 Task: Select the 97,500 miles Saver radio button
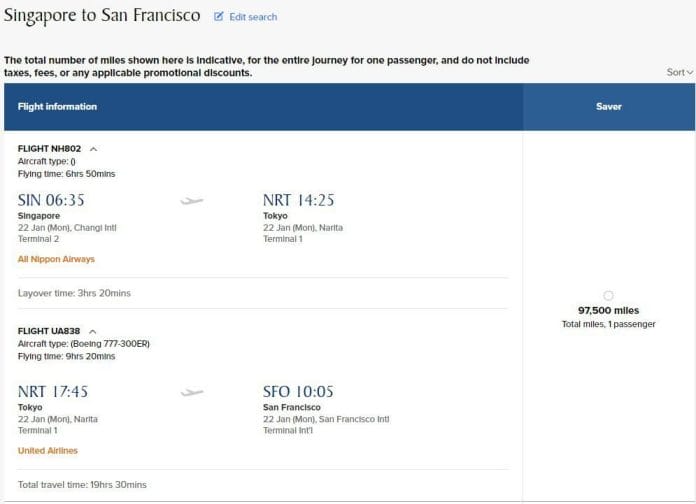pos(608,295)
